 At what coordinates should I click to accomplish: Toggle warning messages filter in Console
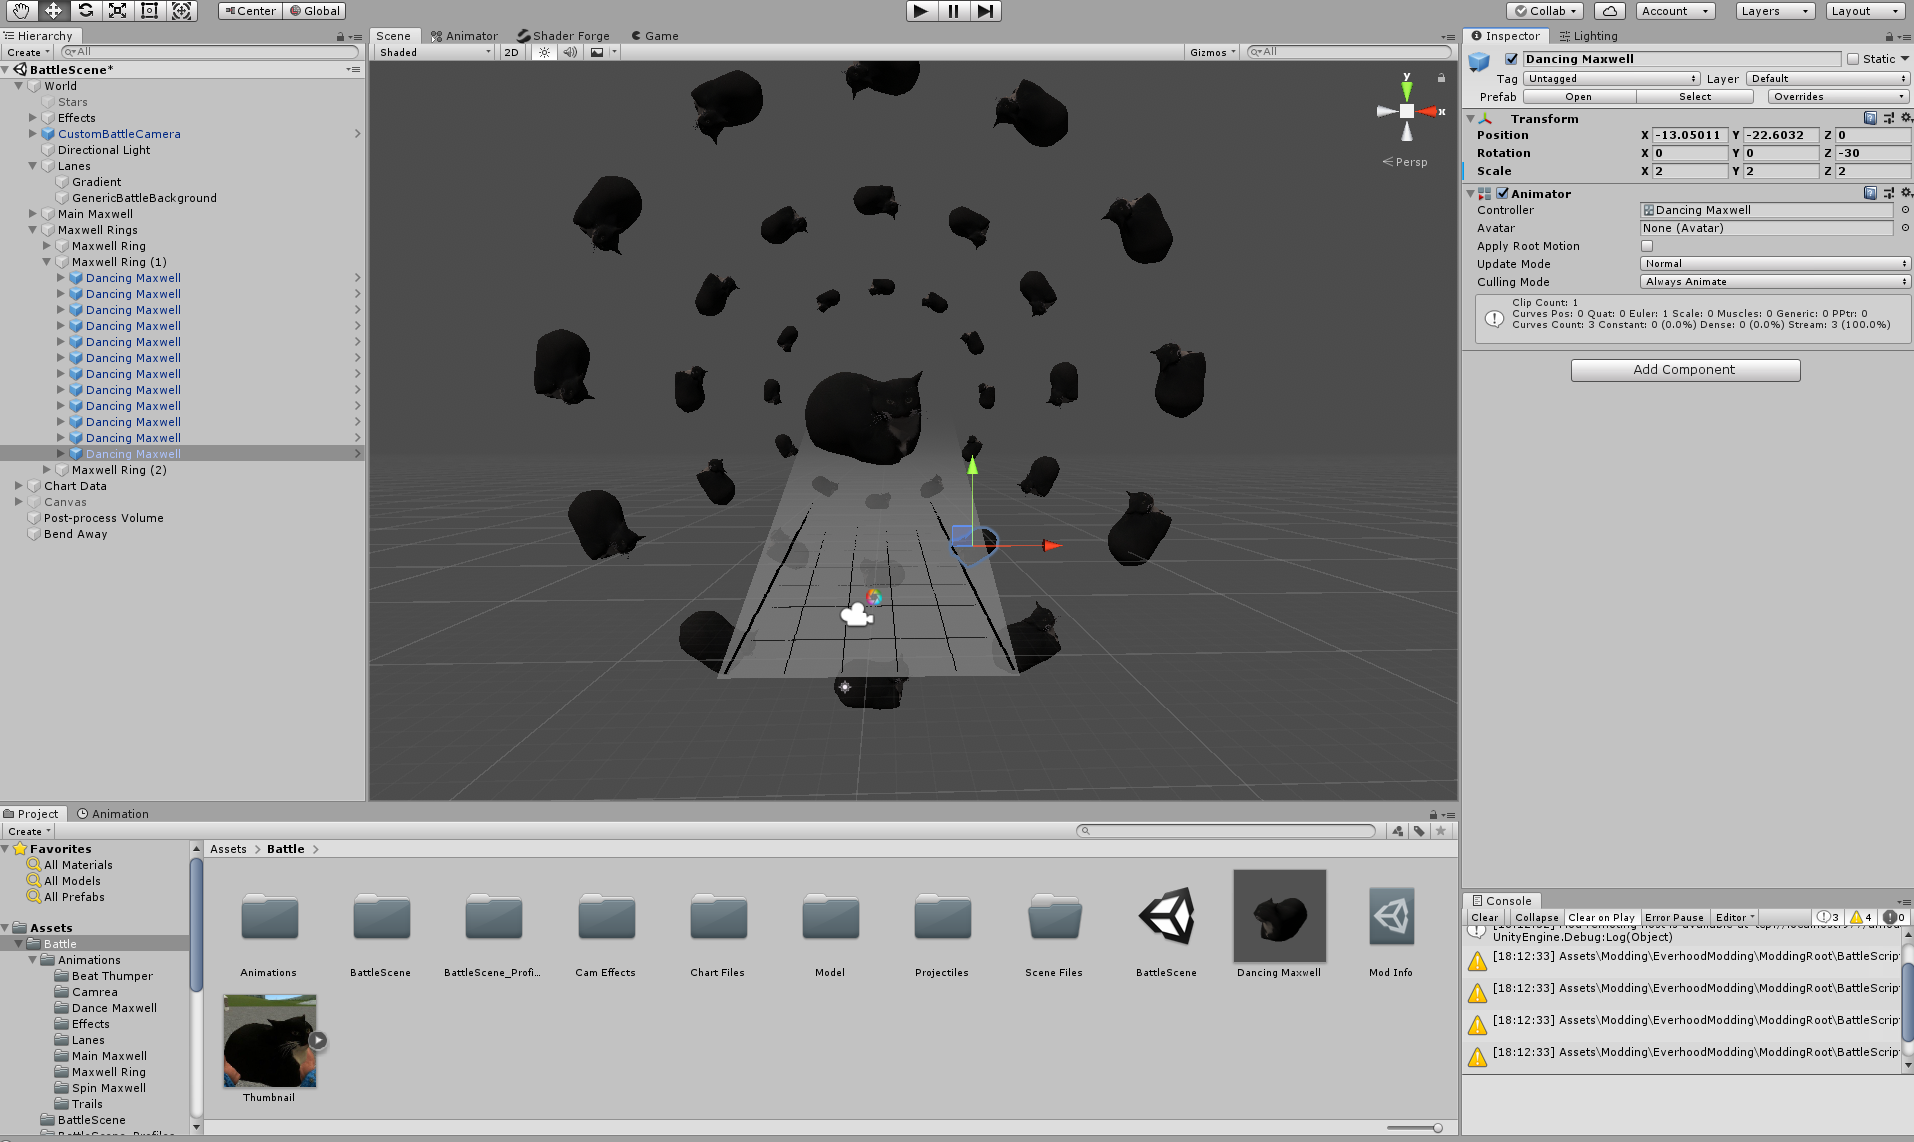(x=1861, y=917)
